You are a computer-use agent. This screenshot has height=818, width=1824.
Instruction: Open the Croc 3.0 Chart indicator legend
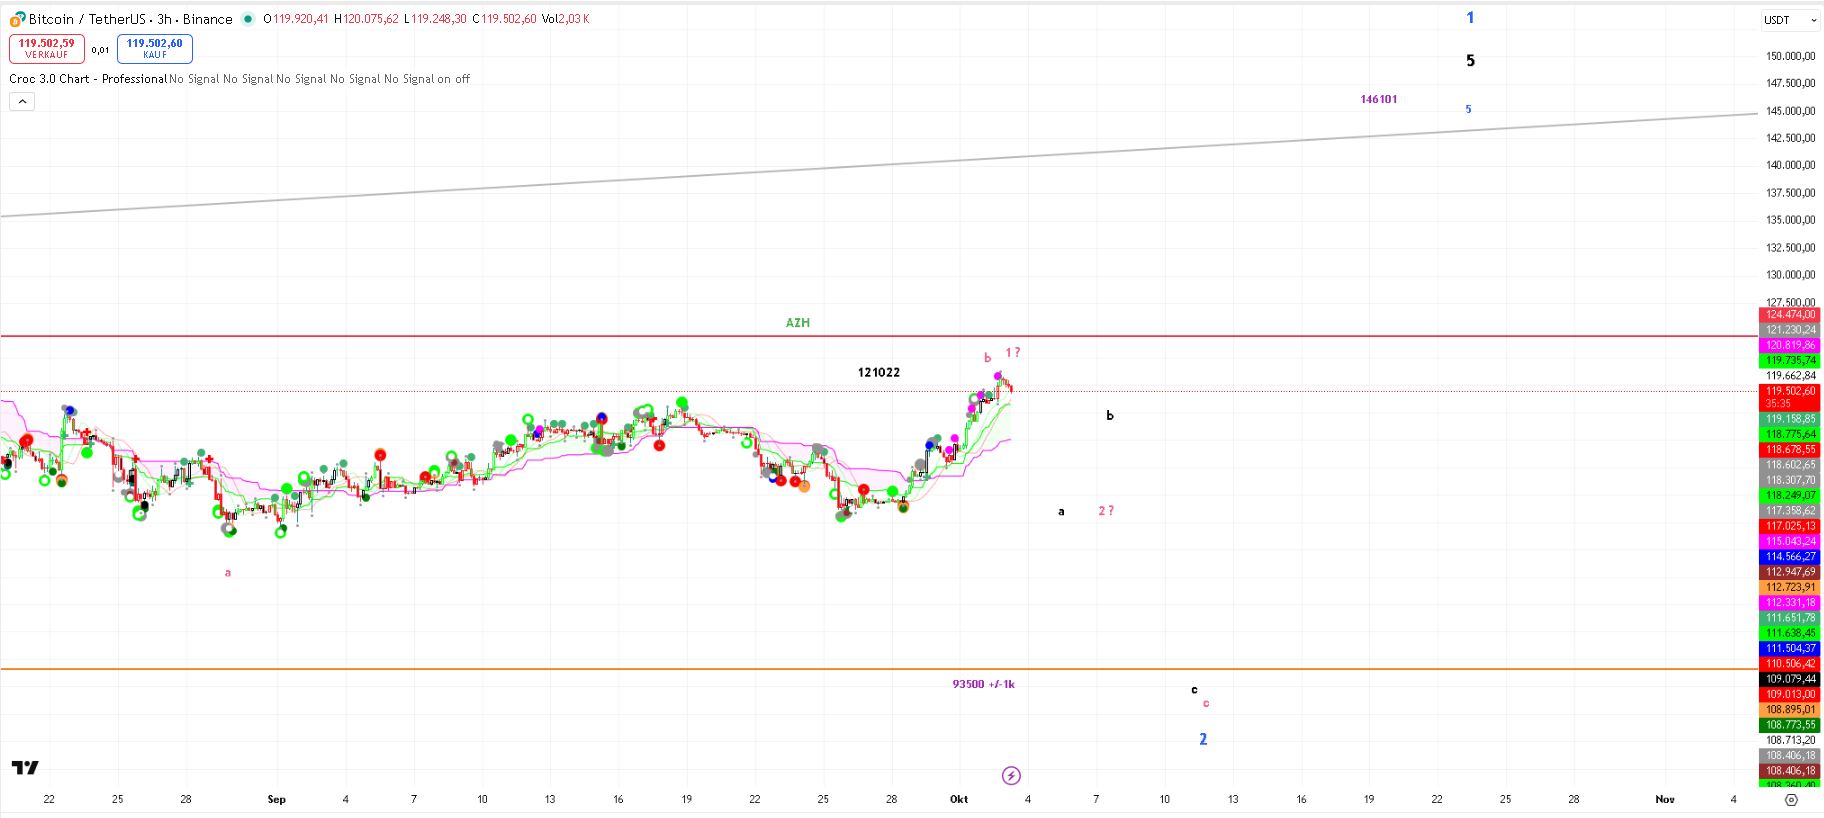[x=88, y=79]
